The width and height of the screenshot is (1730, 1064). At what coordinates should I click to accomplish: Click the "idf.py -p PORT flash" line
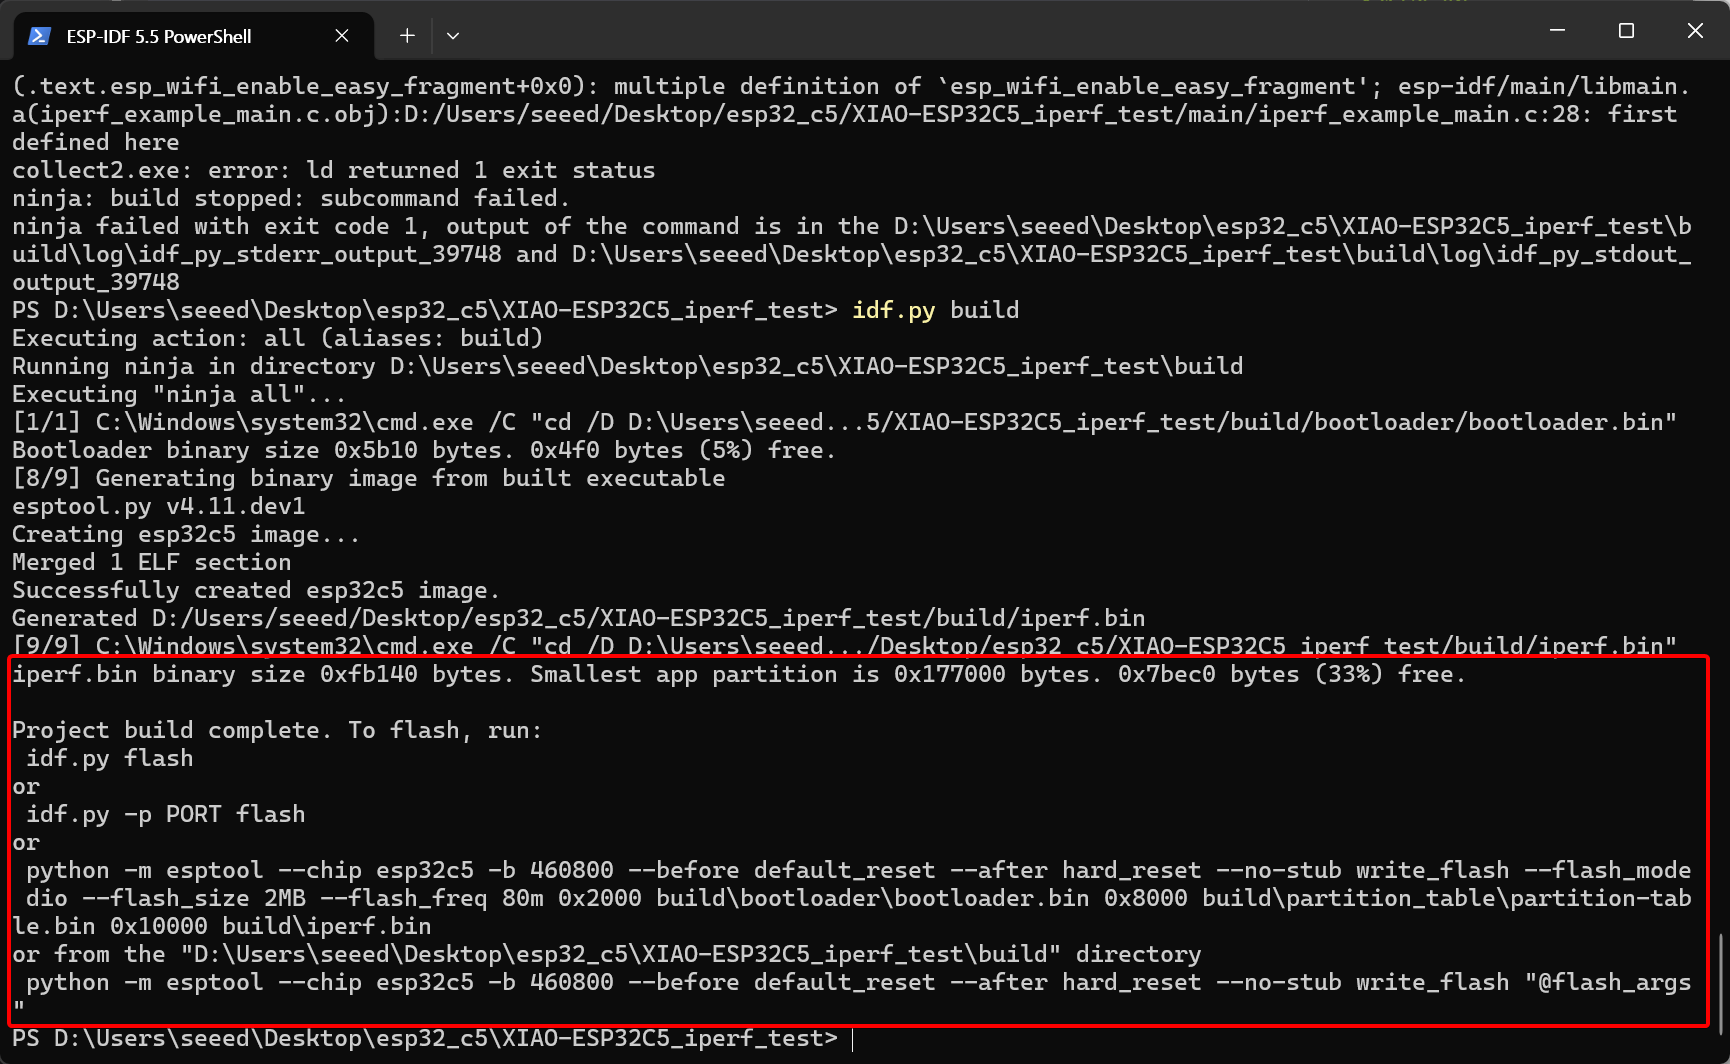(x=166, y=814)
